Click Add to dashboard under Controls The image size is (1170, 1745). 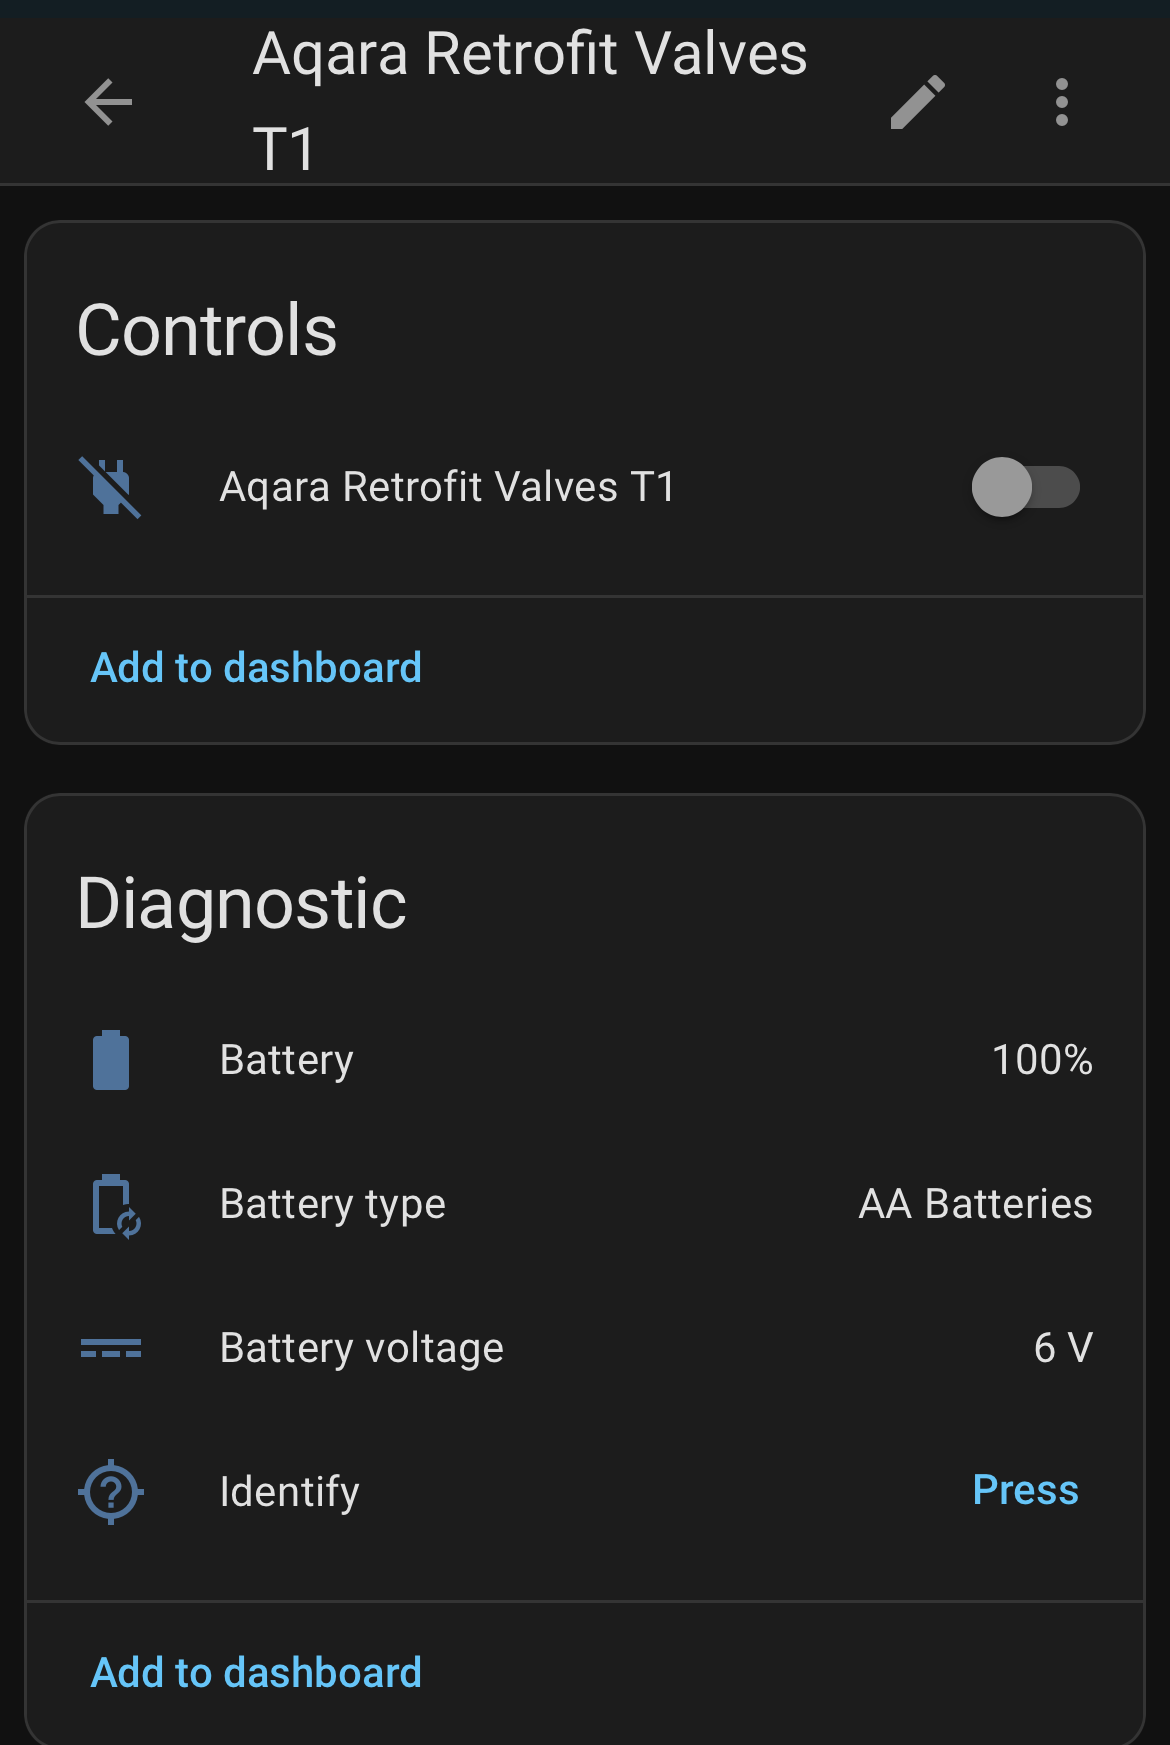256,668
